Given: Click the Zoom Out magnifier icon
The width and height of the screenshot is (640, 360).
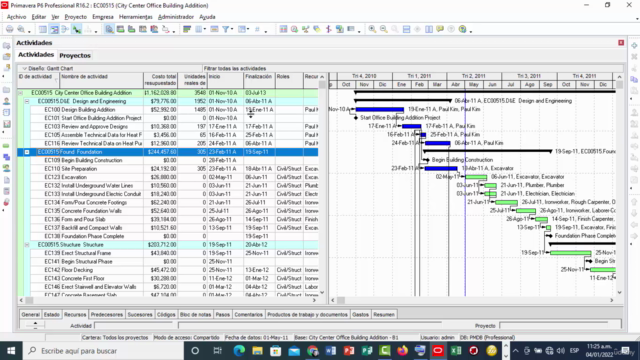Looking at the screenshot, I should (384, 29).
